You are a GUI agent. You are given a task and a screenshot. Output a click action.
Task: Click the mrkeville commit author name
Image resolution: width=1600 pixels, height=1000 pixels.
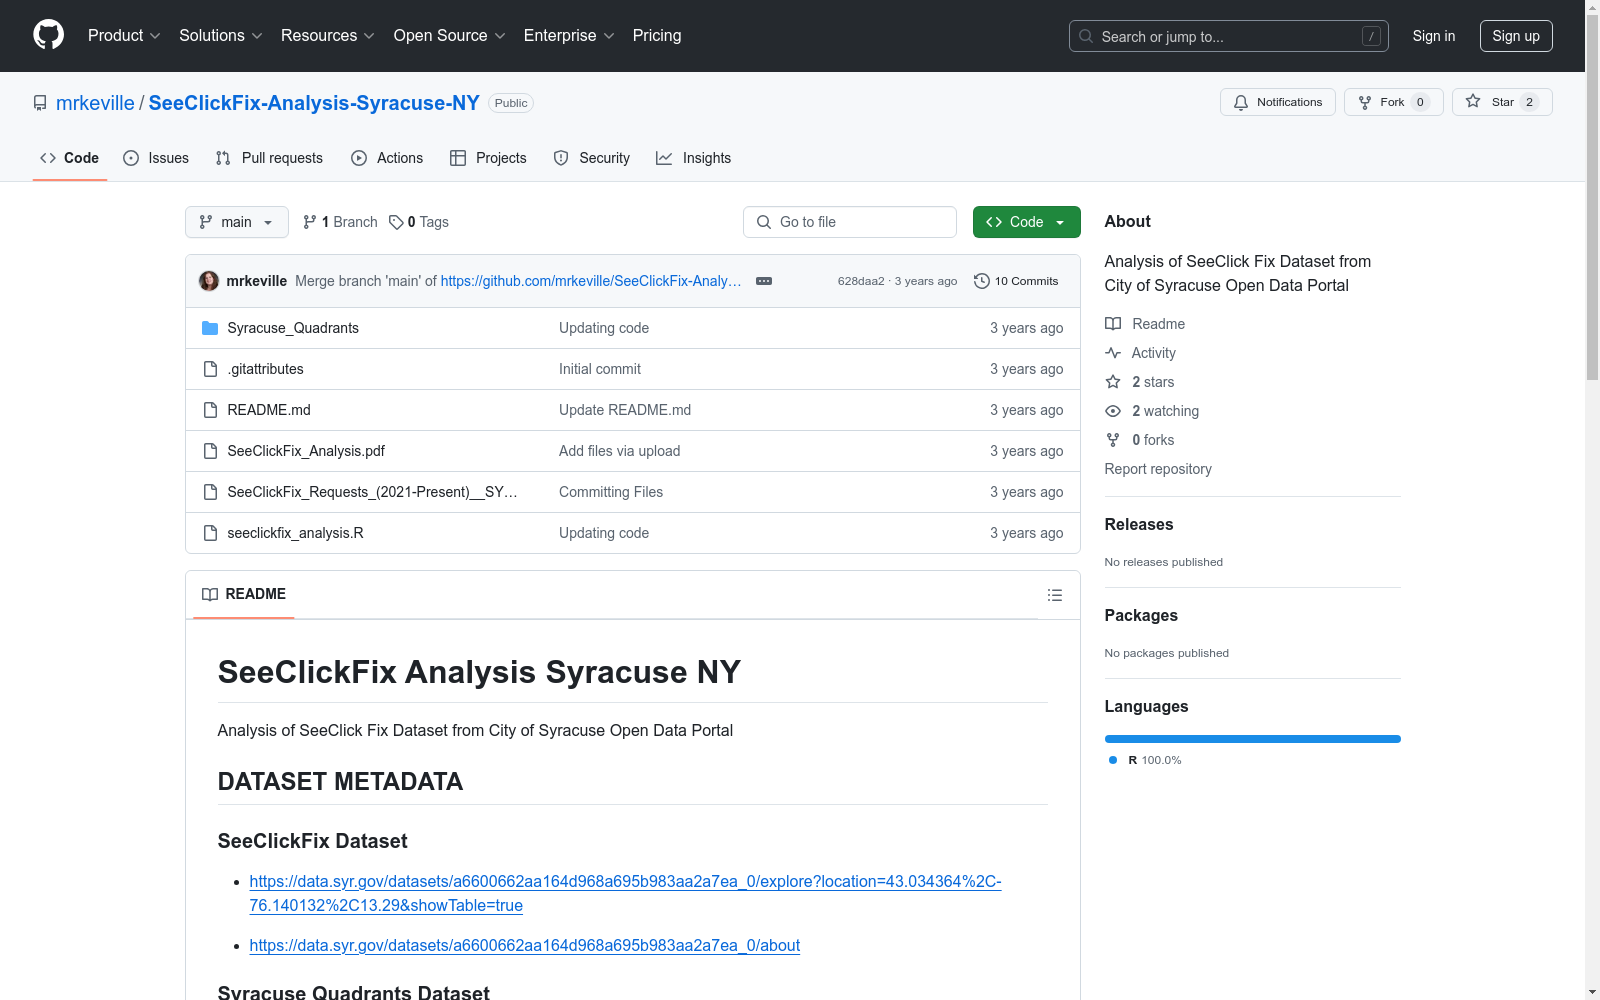point(257,281)
